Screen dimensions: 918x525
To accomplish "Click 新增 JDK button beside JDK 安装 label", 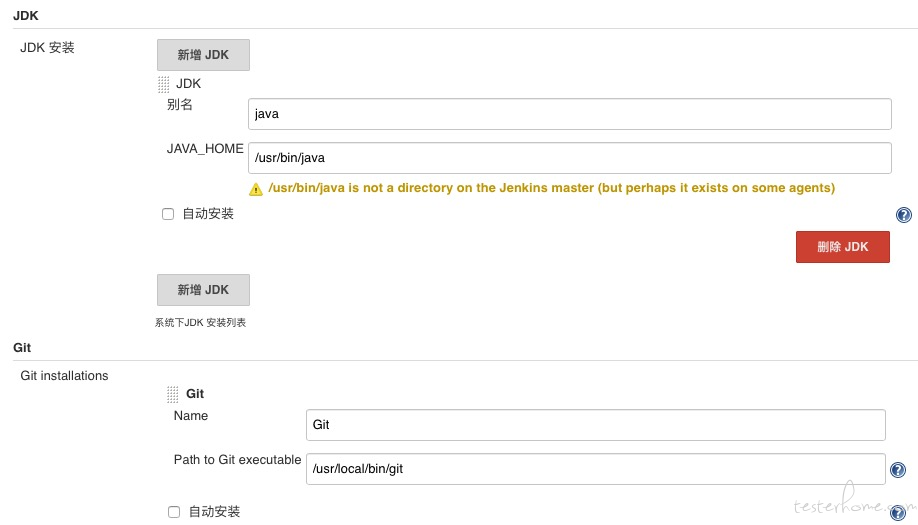I will (x=203, y=55).
